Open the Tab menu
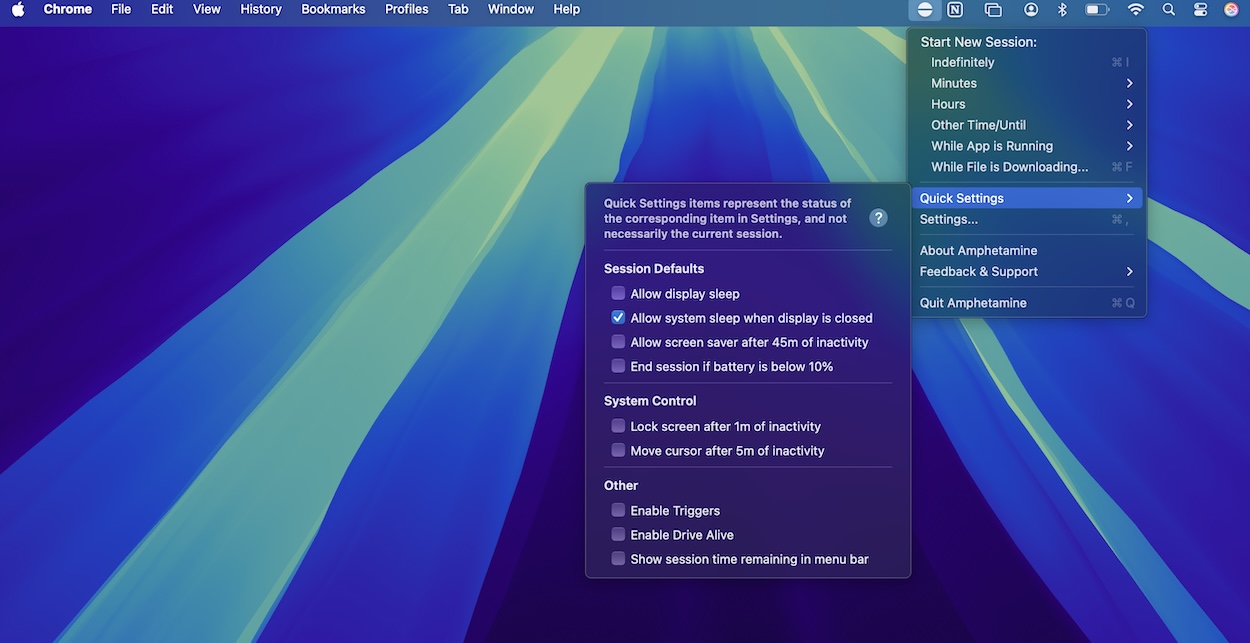 (458, 9)
